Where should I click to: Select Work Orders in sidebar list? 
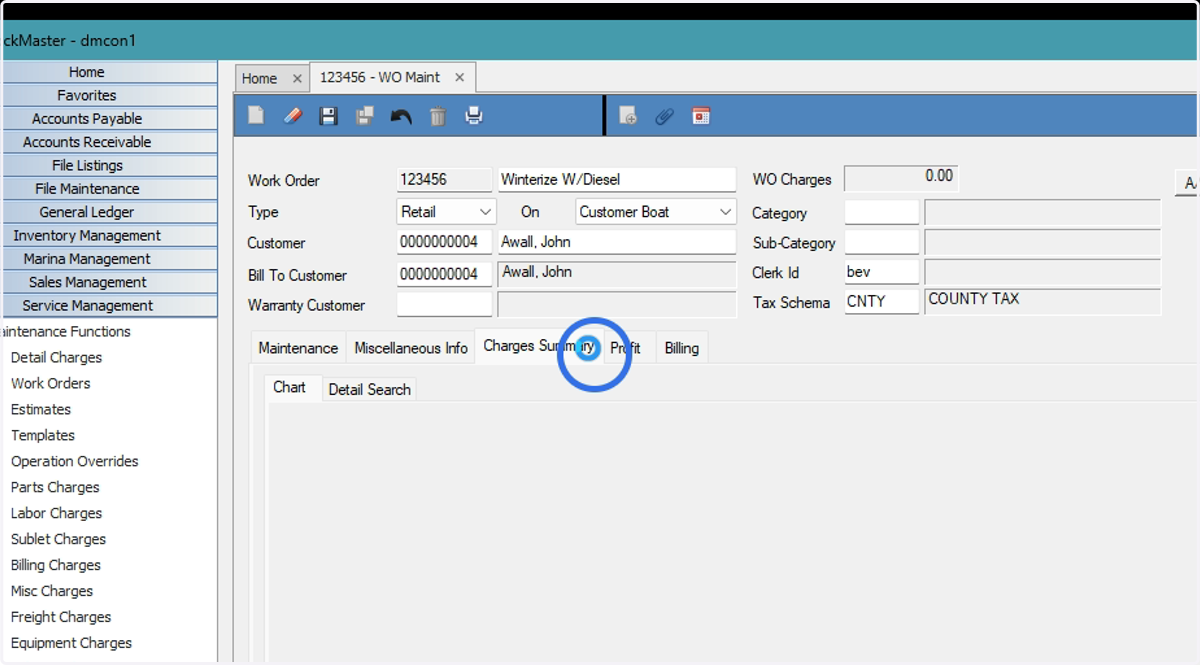50,383
